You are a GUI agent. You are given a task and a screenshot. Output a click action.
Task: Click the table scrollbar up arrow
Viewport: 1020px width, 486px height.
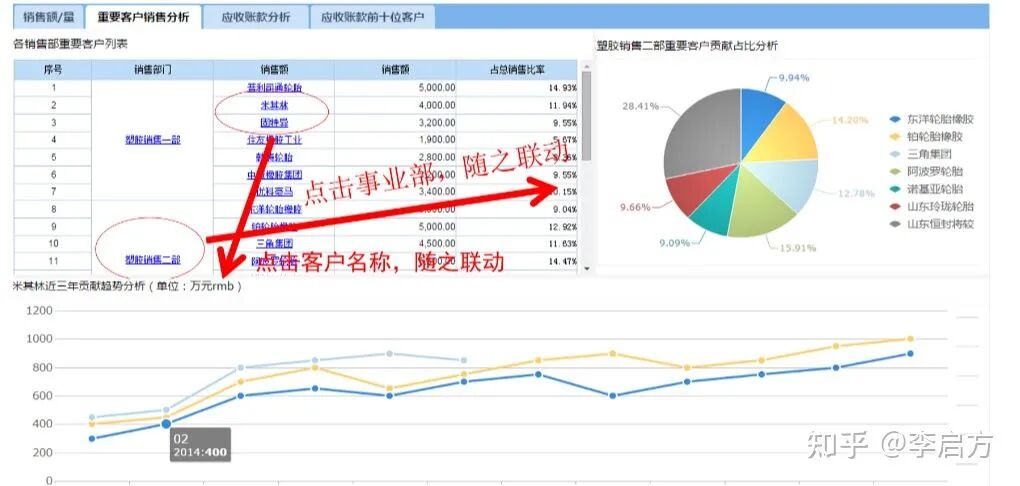tap(586, 65)
